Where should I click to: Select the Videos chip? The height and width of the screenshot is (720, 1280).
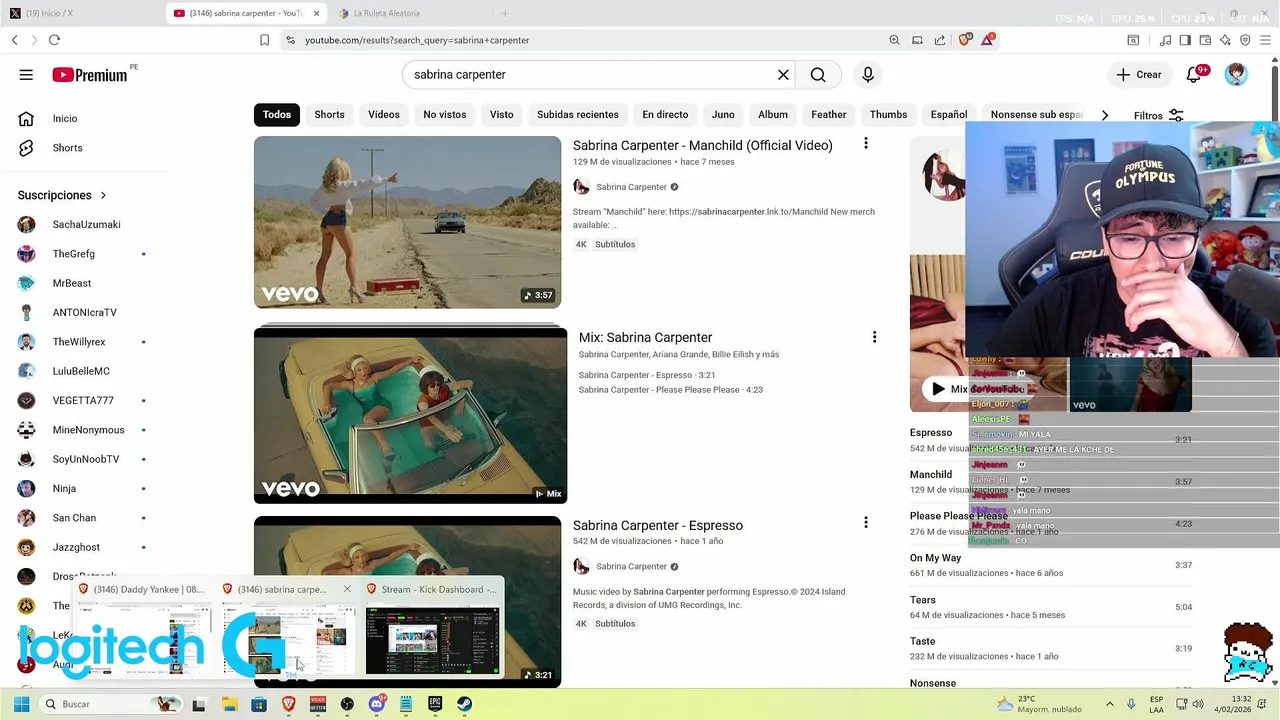384,115
